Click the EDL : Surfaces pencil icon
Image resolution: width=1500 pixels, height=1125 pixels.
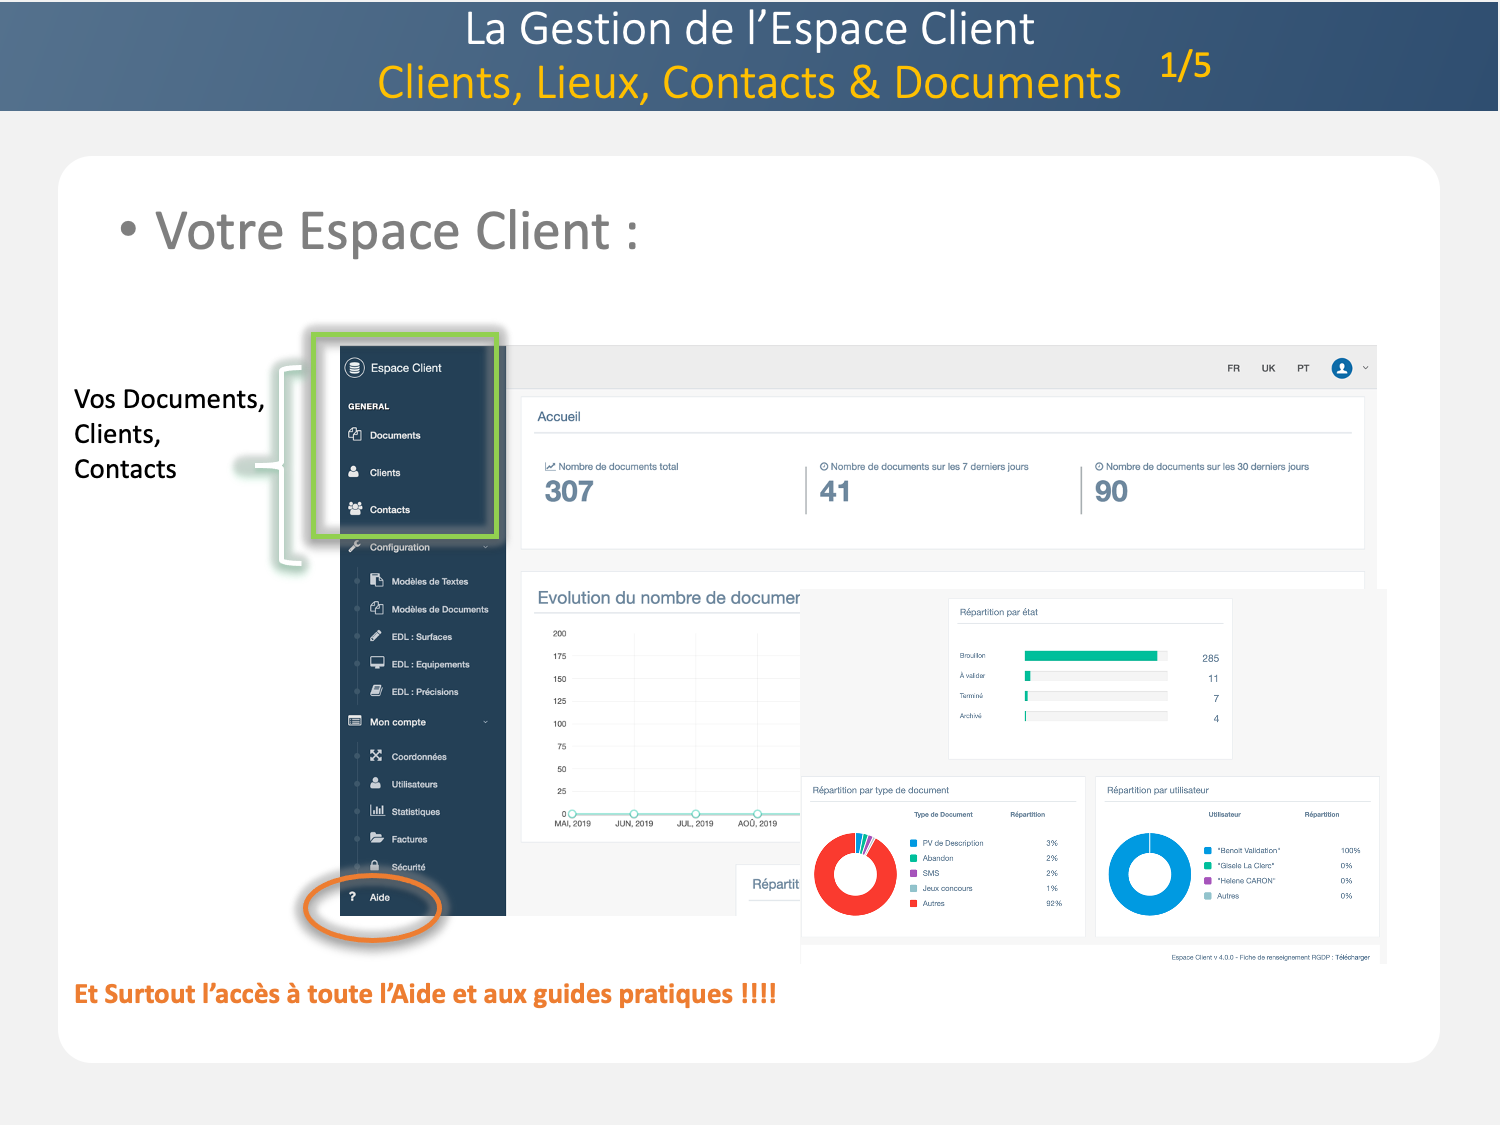376,636
